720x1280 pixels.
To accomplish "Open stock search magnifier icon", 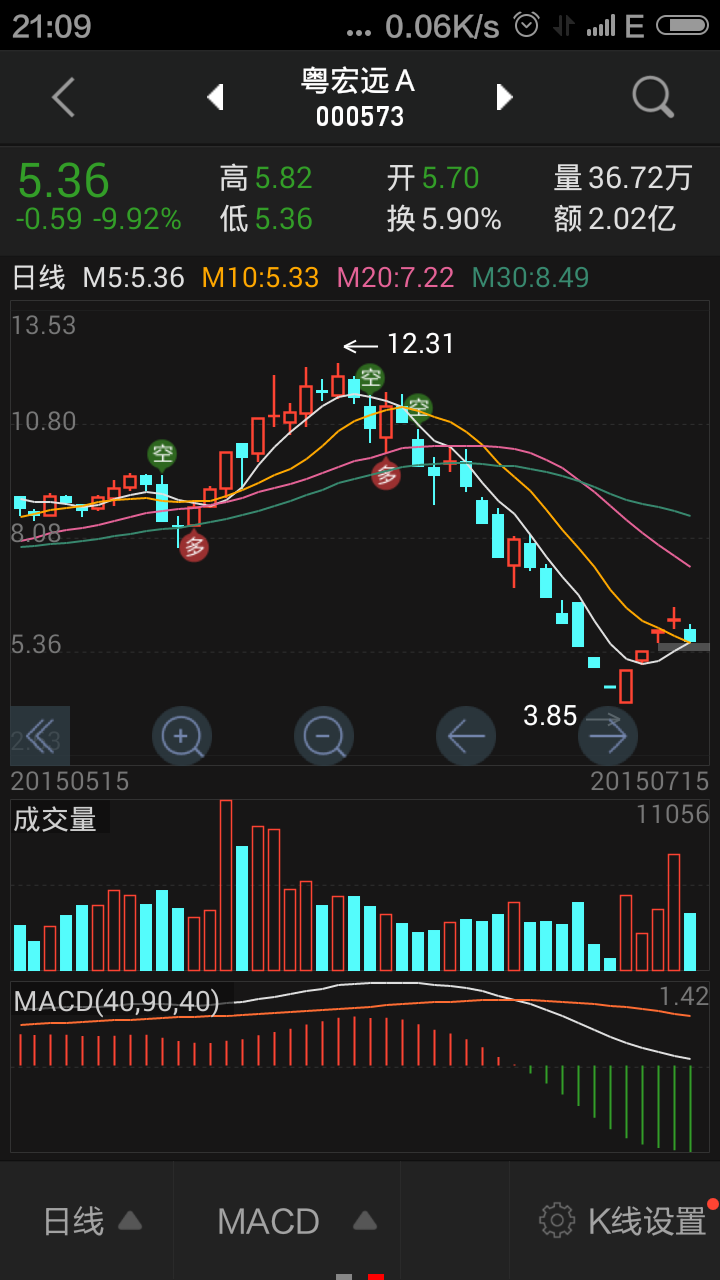I will click(654, 97).
